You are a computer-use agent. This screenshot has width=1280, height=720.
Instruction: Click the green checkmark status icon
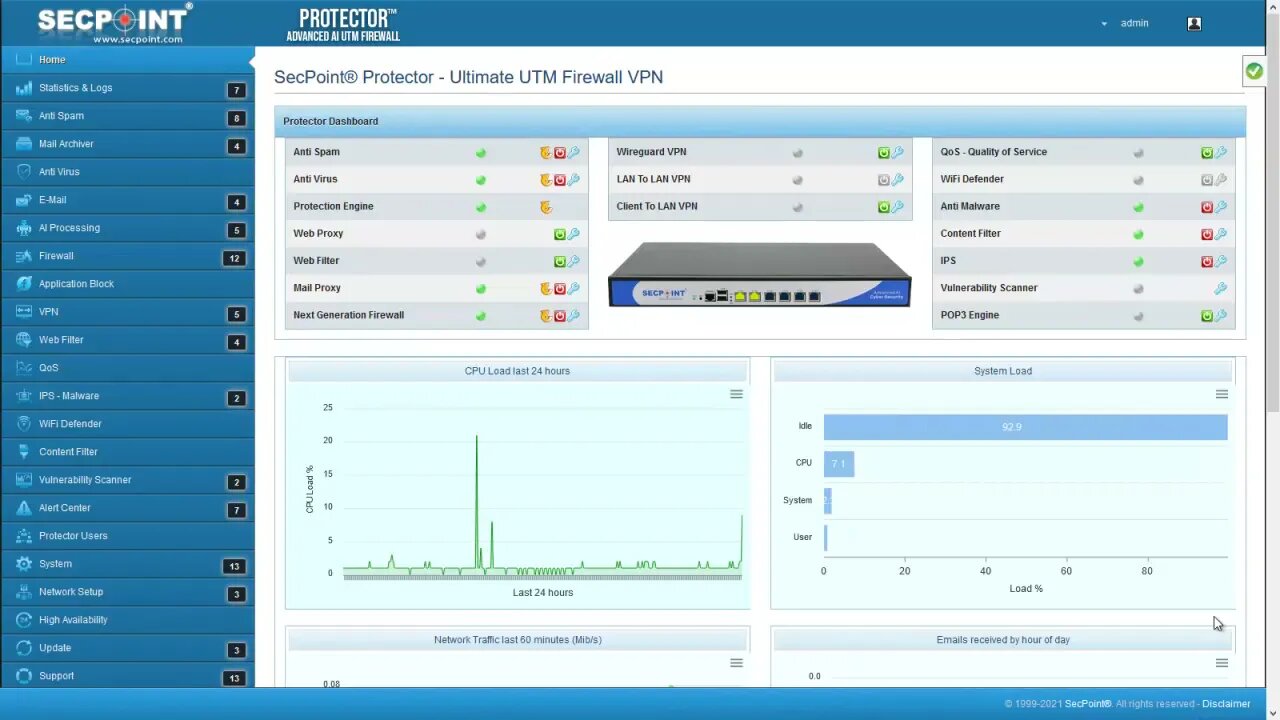pos(1254,71)
